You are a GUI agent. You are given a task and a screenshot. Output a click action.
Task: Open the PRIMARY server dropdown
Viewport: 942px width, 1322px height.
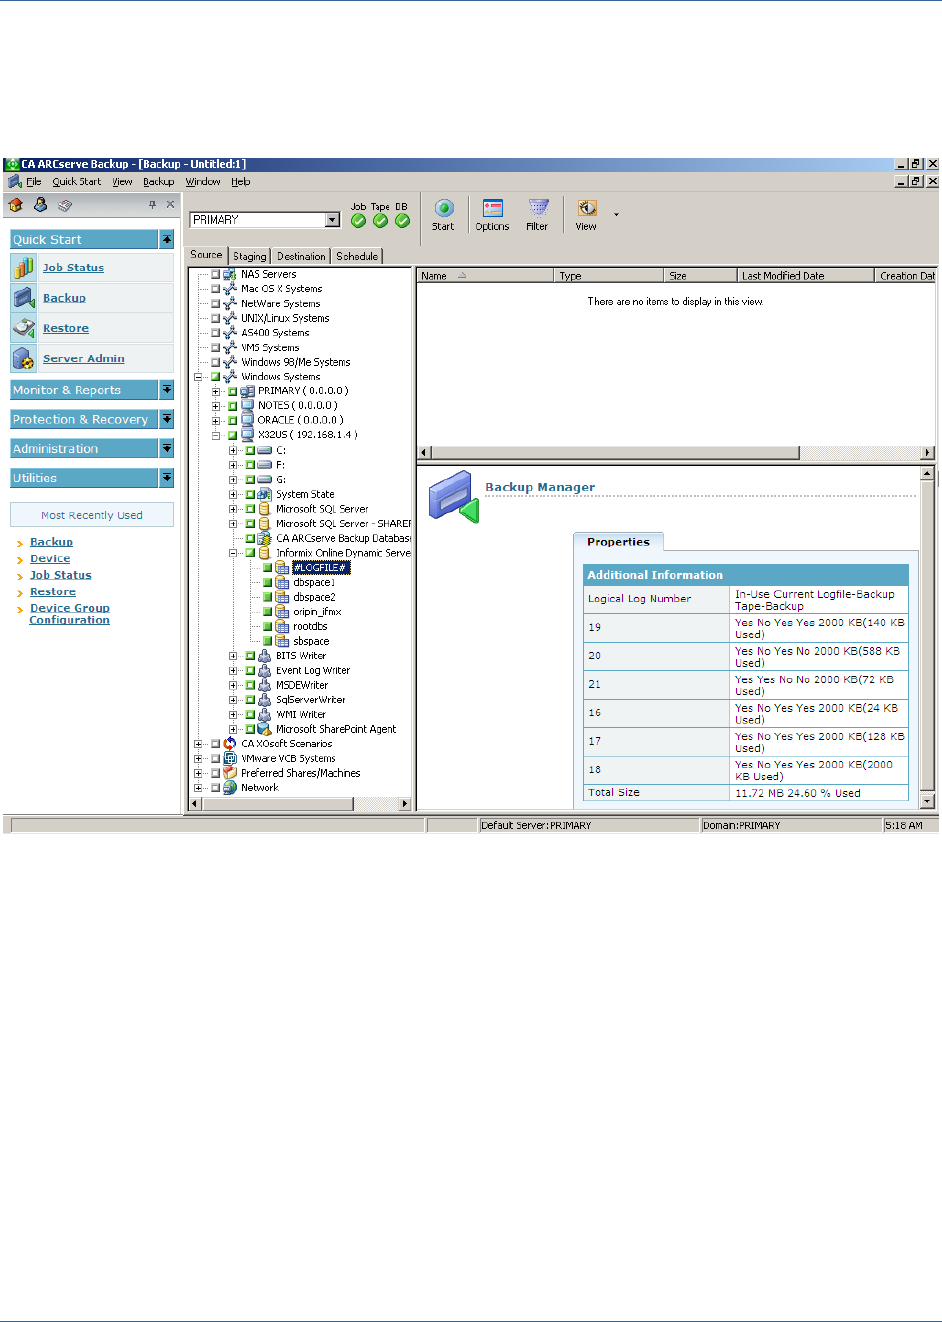tap(333, 220)
